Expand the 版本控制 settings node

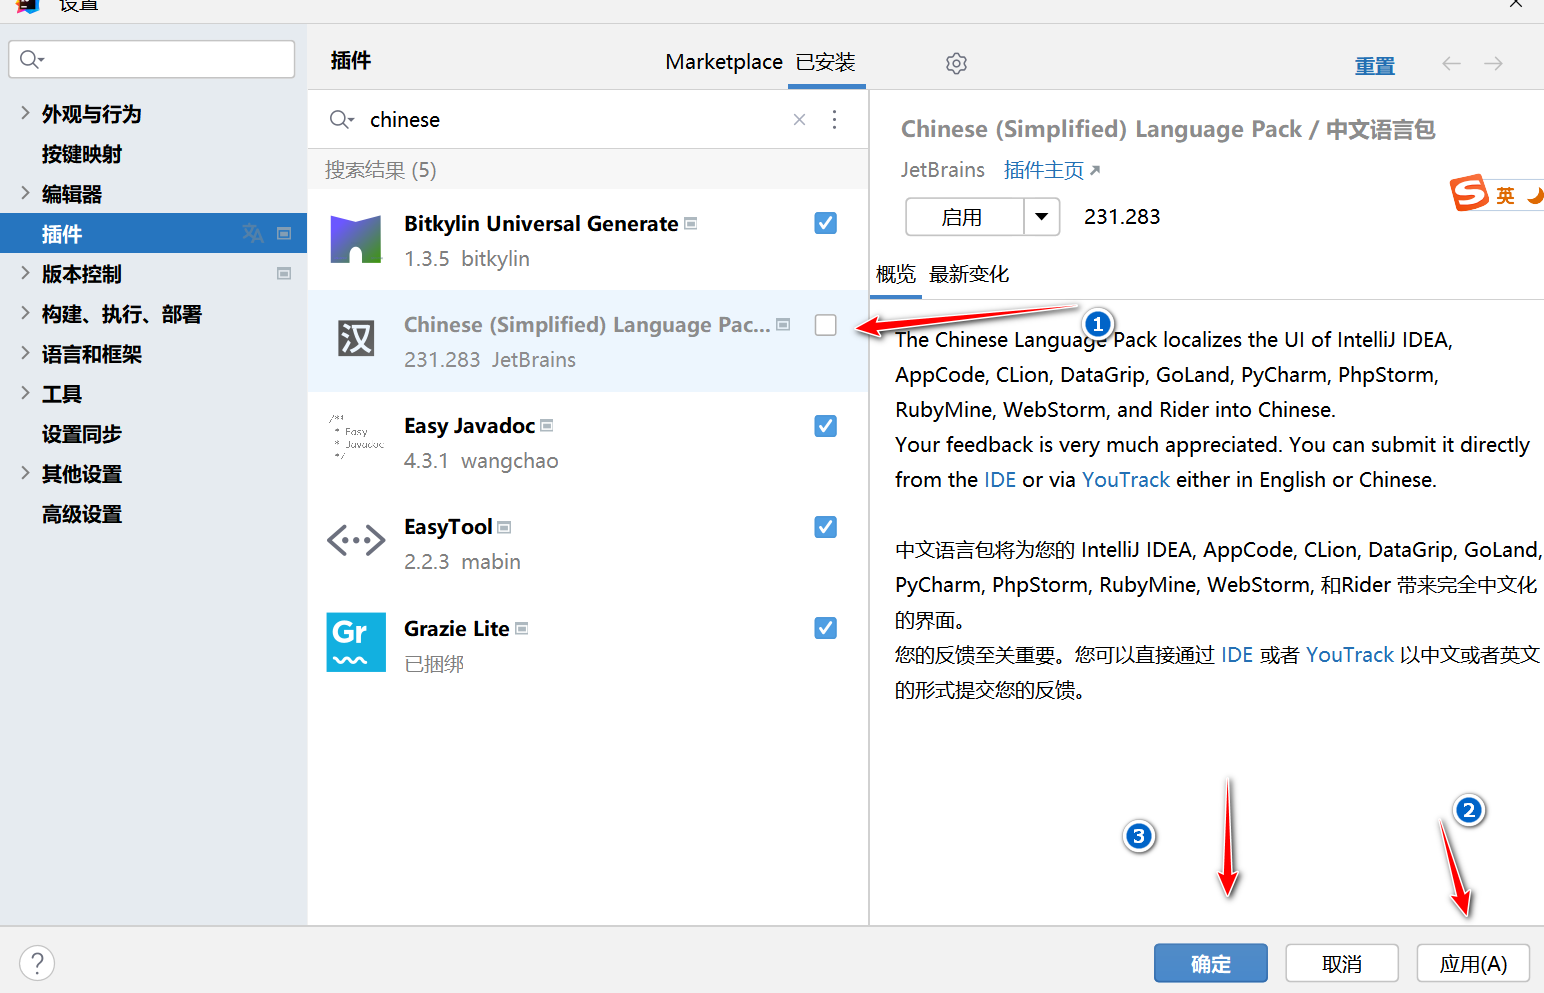25,273
